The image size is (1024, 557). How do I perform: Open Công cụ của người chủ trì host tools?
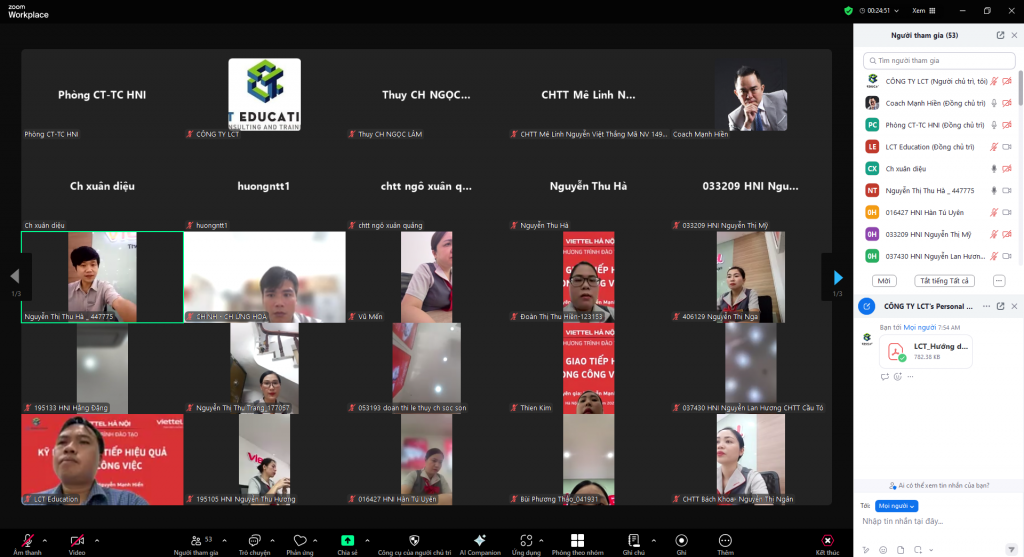pos(414,543)
